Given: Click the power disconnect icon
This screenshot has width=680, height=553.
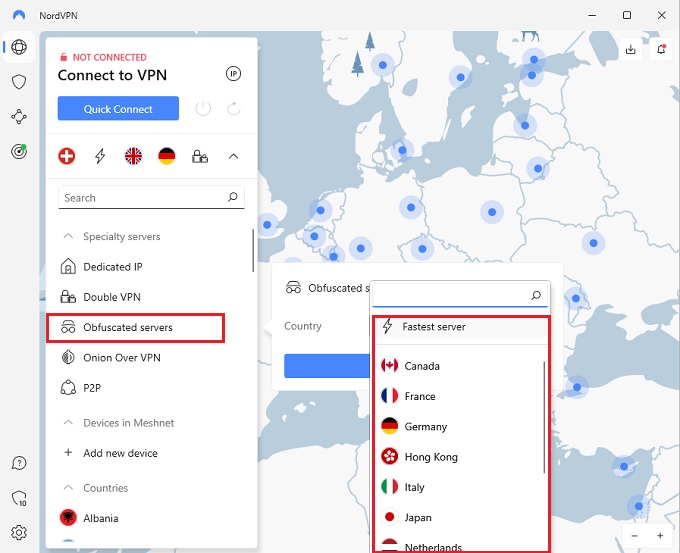Looking at the screenshot, I should click(203, 108).
